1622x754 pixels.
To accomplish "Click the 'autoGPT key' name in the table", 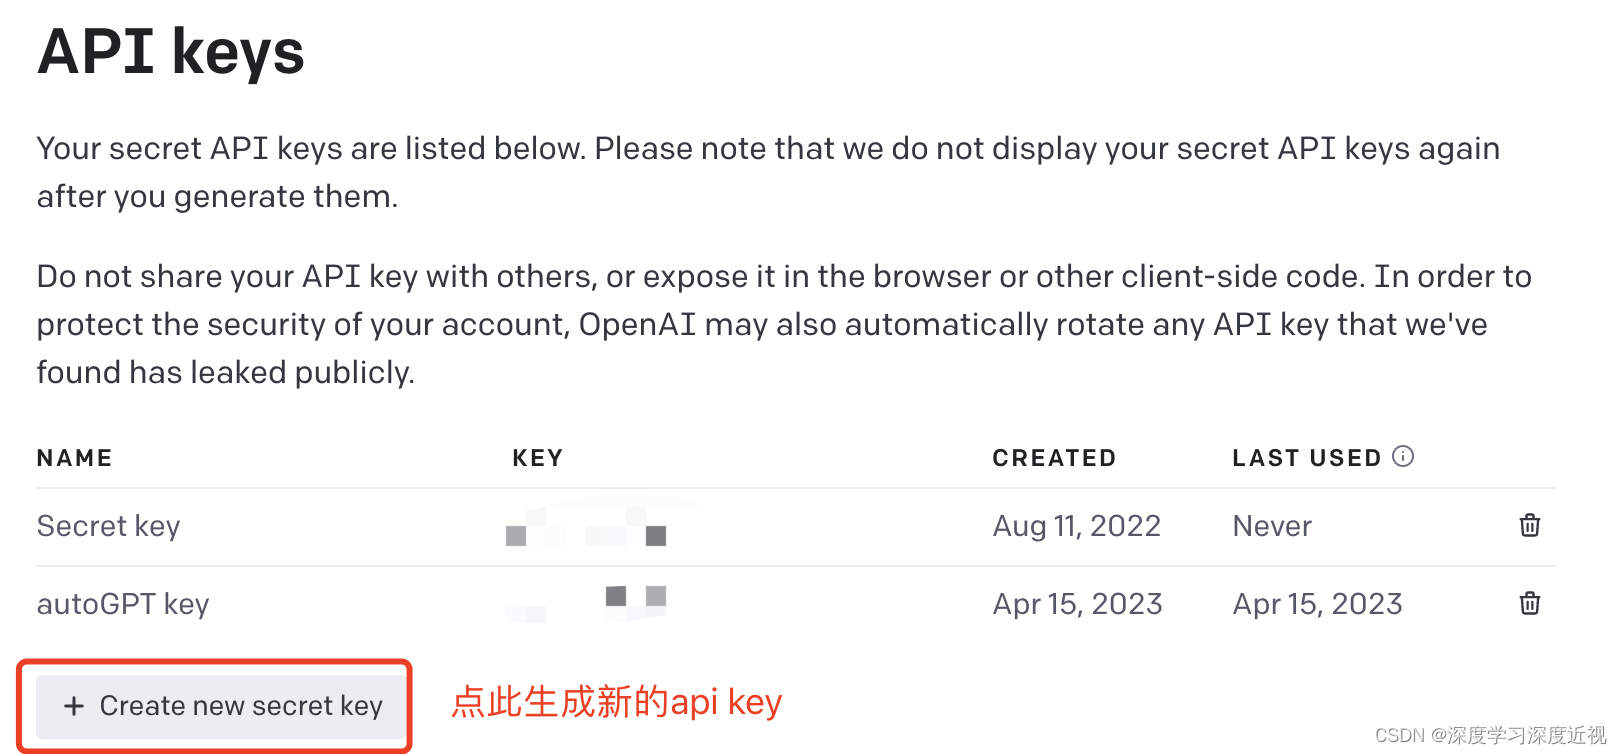I will pos(123,604).
